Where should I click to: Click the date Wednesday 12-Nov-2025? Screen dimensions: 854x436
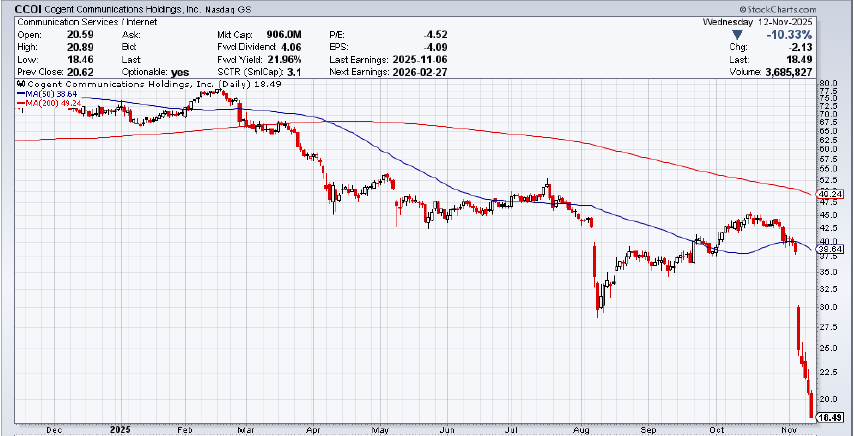coord(758,22)
